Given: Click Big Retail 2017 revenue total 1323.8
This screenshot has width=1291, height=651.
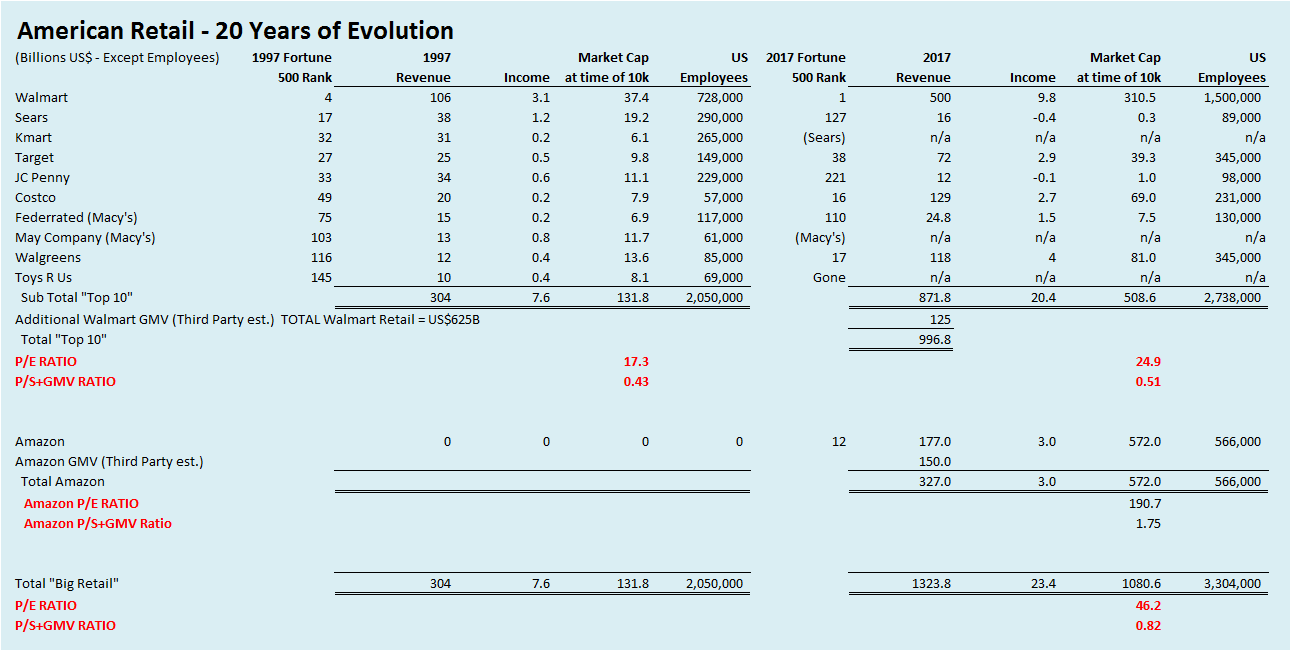Looking at the screenshot, I should pos(930,583).
